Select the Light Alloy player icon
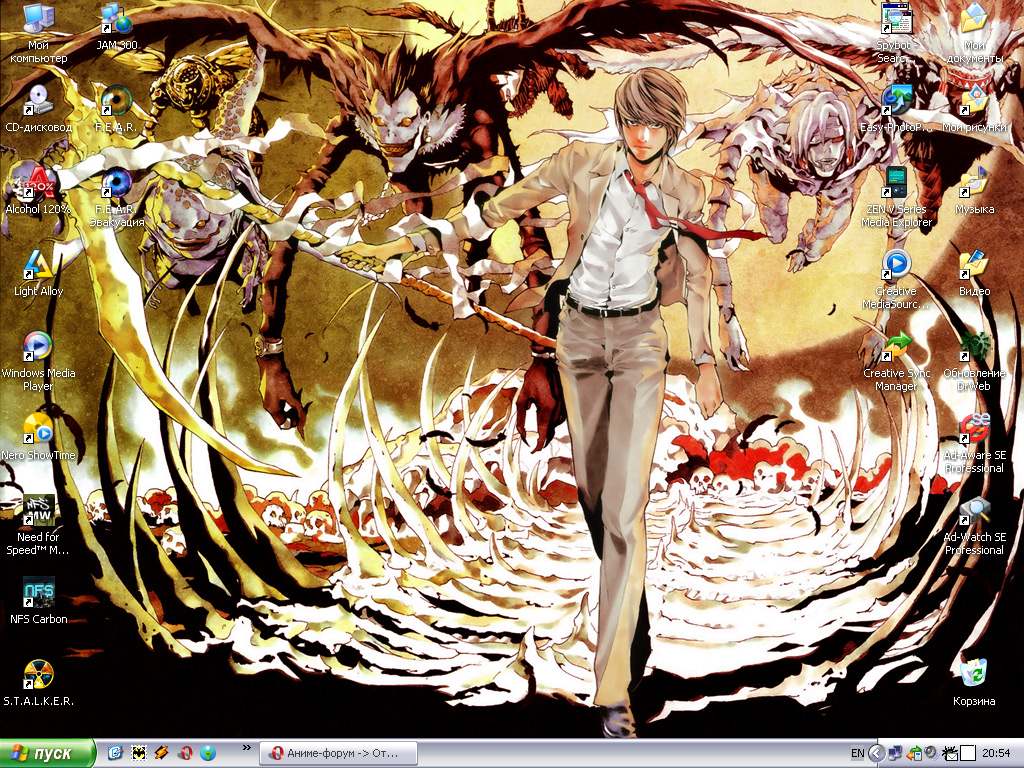1024x768 pixels. 39,273
